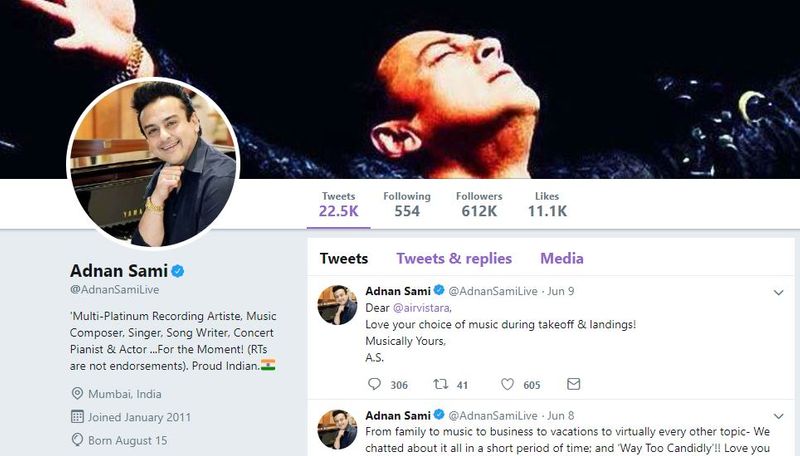Image resolution: width=800 pixels, height=456 pixels.
Task: Click the location pin icon near Mumbai
Action: (77, 394)
